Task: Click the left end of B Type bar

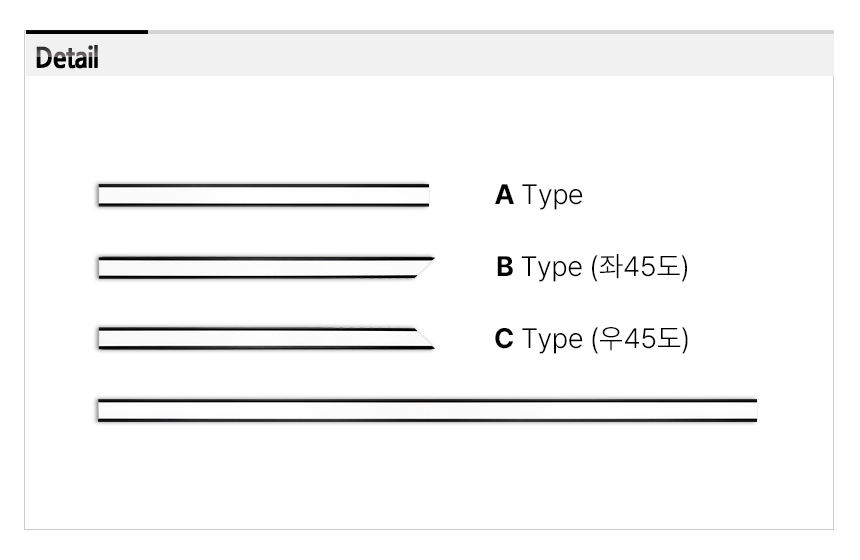Action: (x=101, y=267)
